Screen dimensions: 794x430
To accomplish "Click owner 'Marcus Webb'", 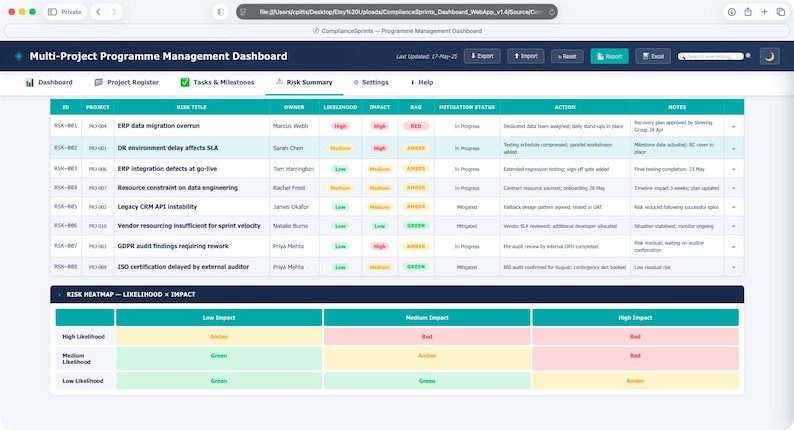I will pyautogui.click(x=290, y=126).
